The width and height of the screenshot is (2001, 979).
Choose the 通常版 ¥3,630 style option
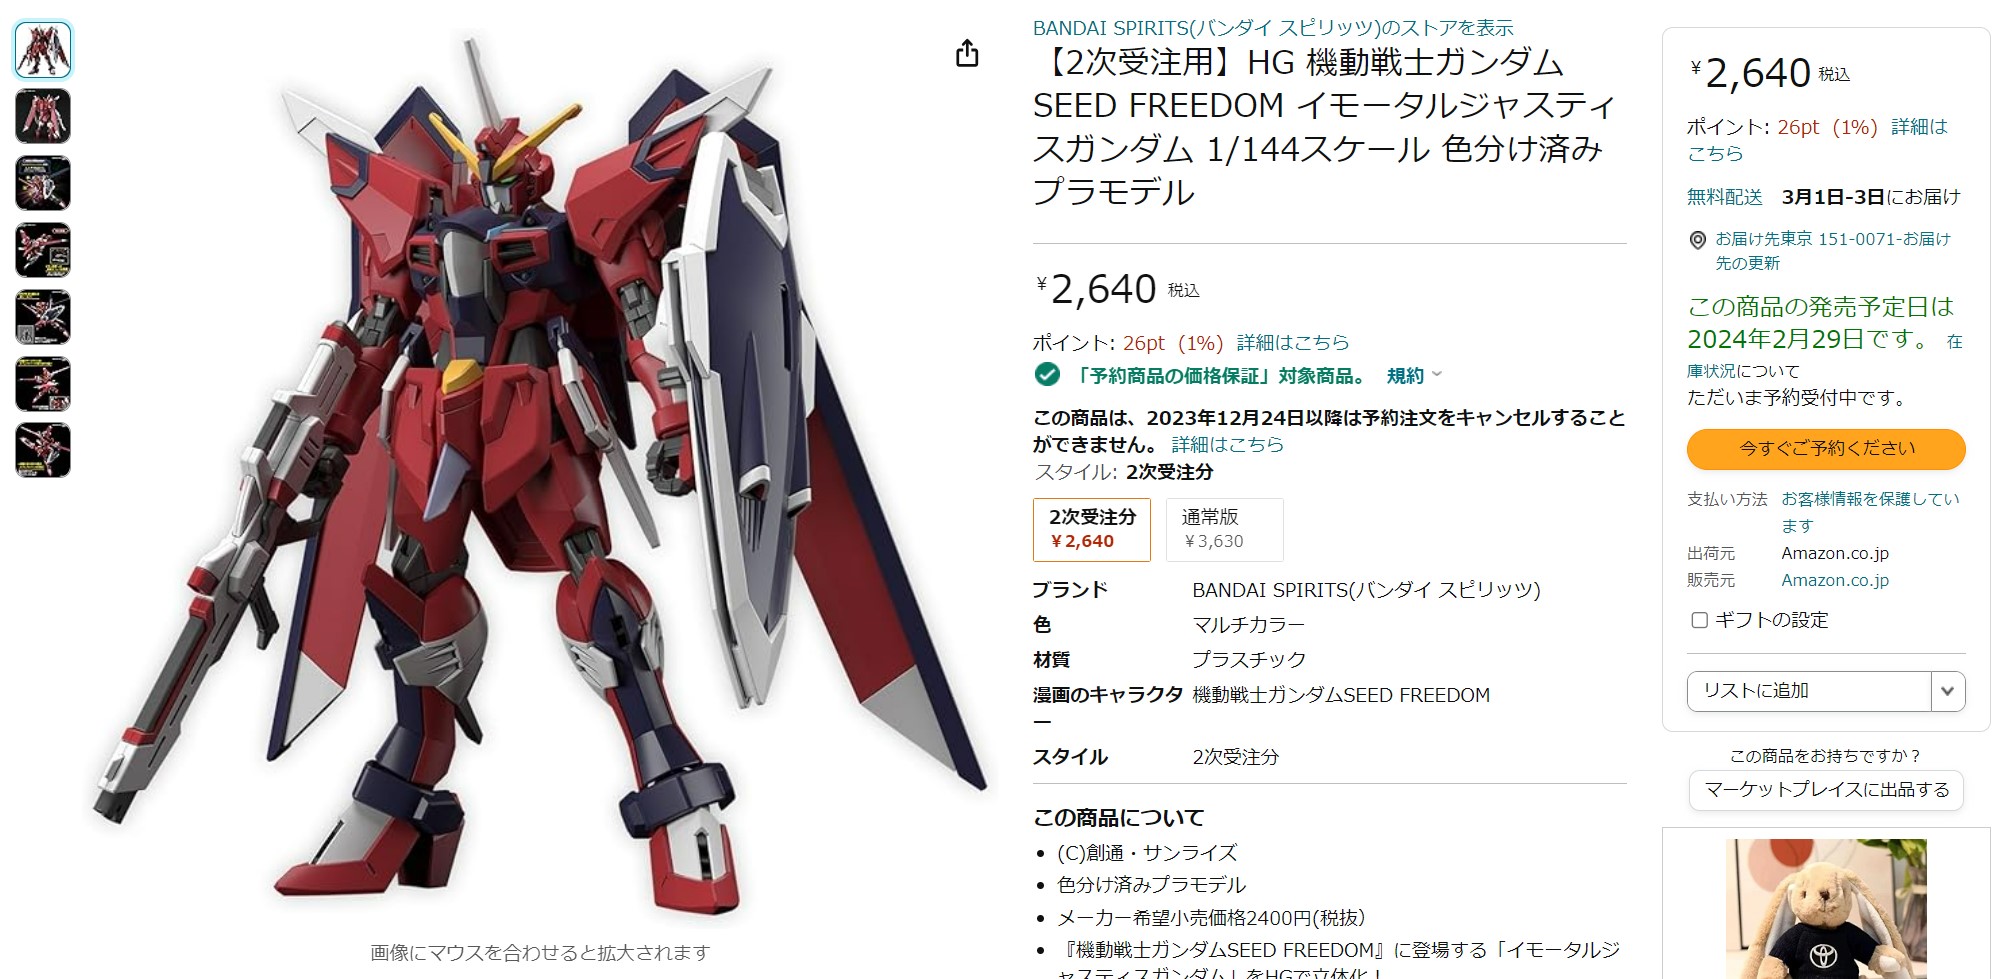point(1224,529)
